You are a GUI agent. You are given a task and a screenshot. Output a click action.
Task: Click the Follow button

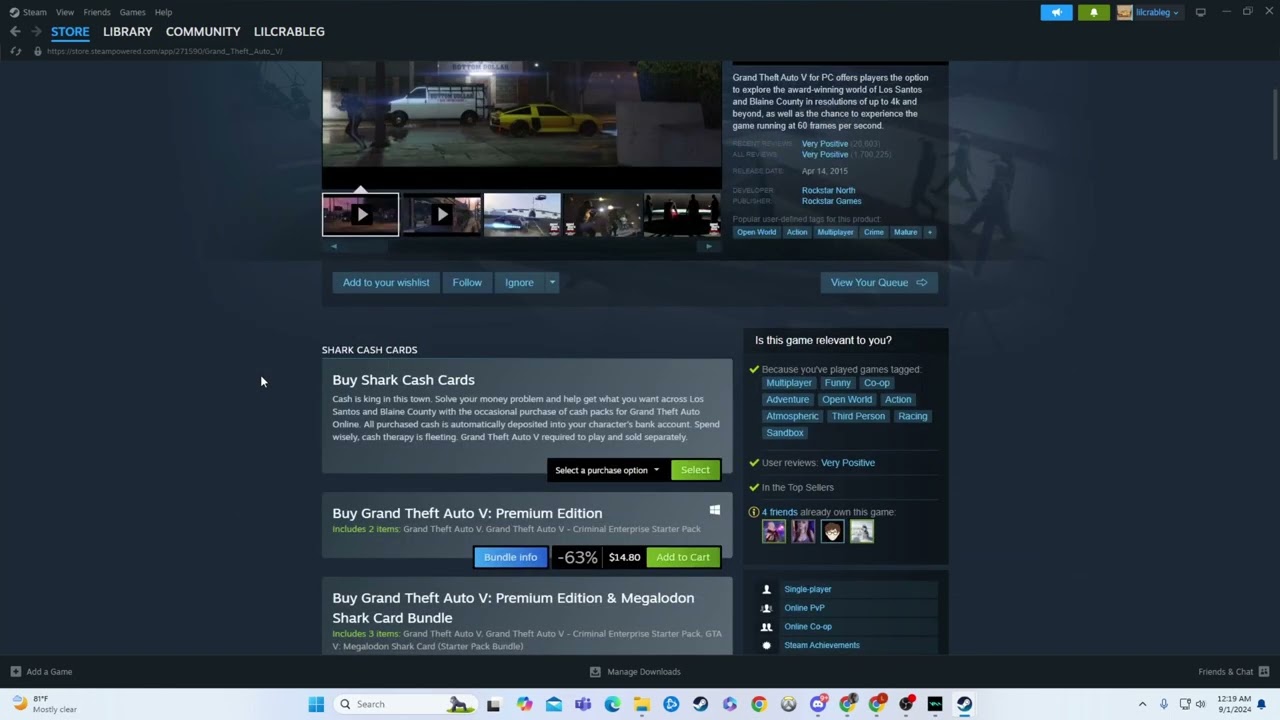(x=467, y=282)
